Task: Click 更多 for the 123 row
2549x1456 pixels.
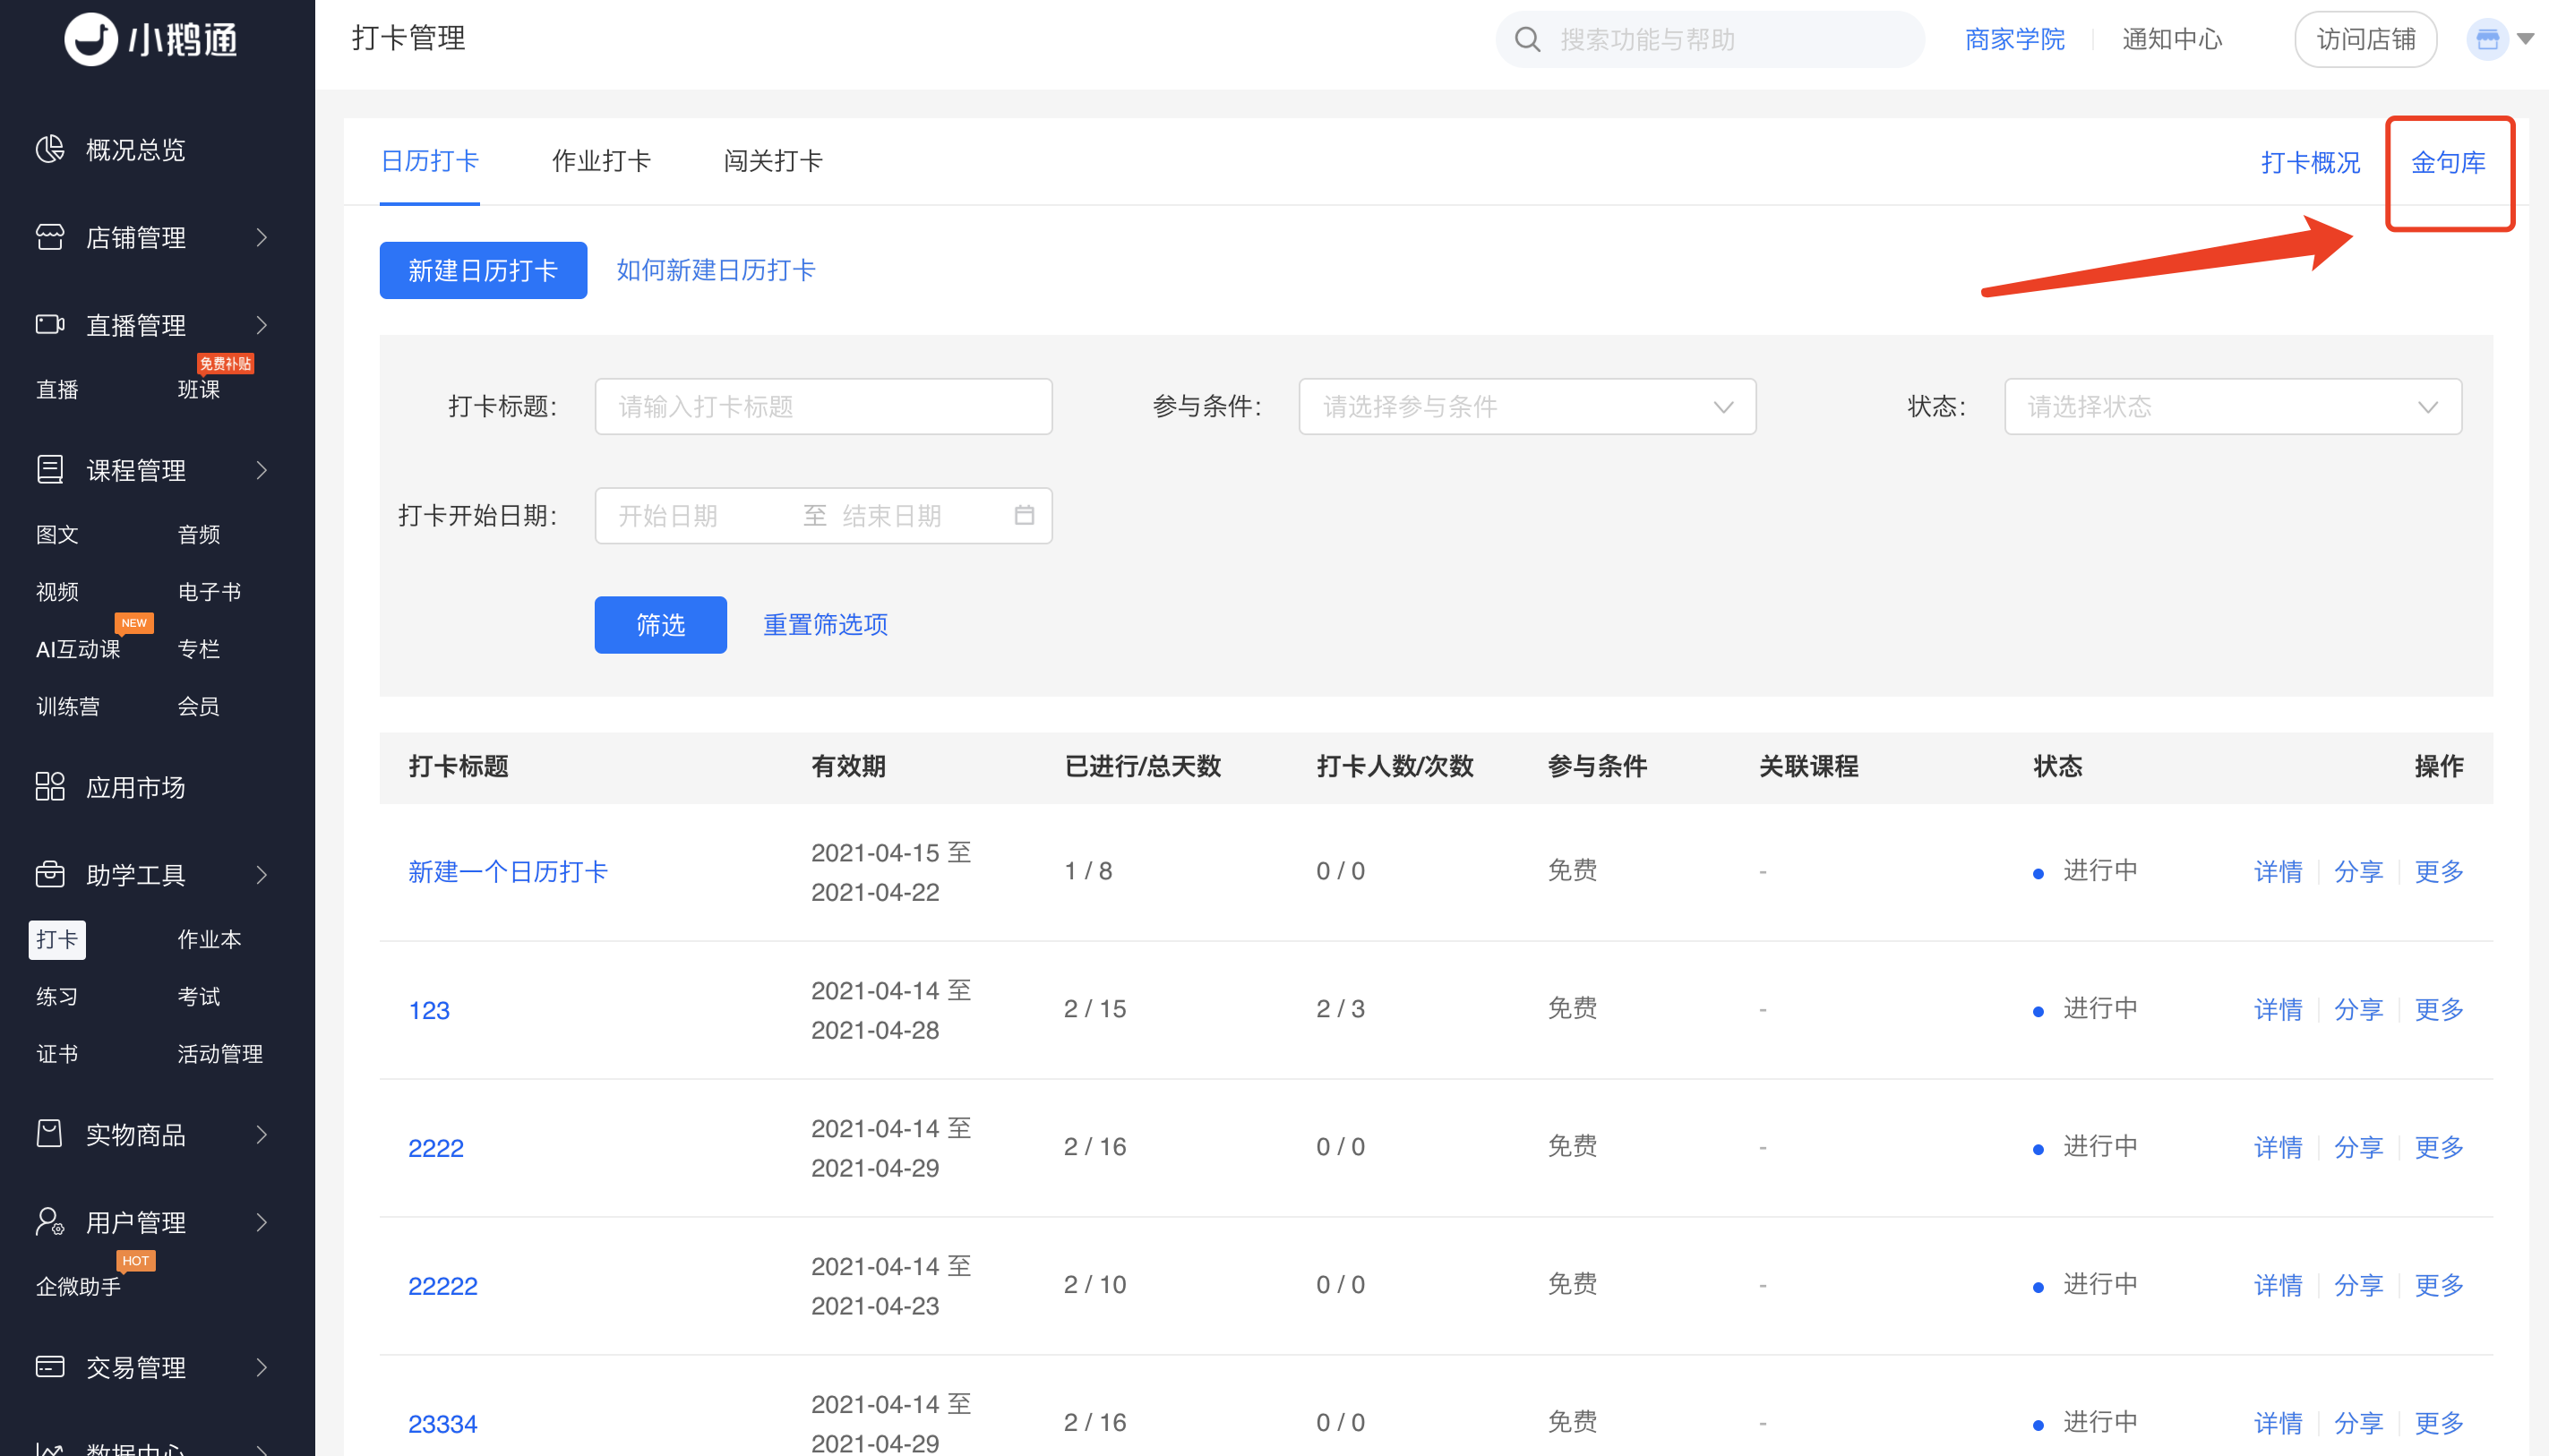Action: click(2438, 1010)
